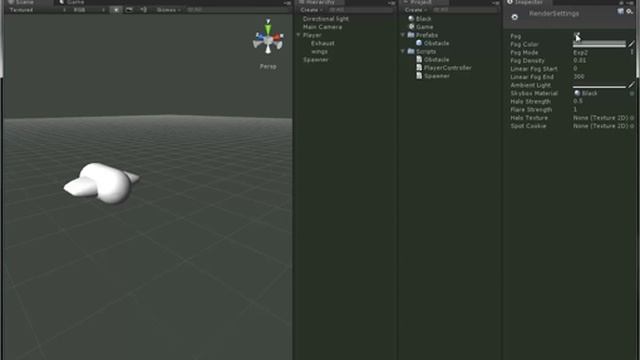Open Project panel options menu icon
The height and width of the screenshot is (360, 640).
496,3
